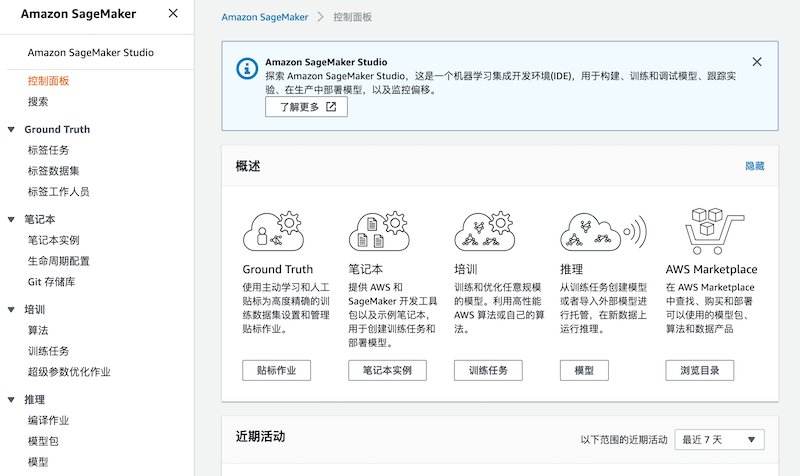Open 超级参数优化作业 in sidebar
Screen dimensions: 800x476
(69, 372)
